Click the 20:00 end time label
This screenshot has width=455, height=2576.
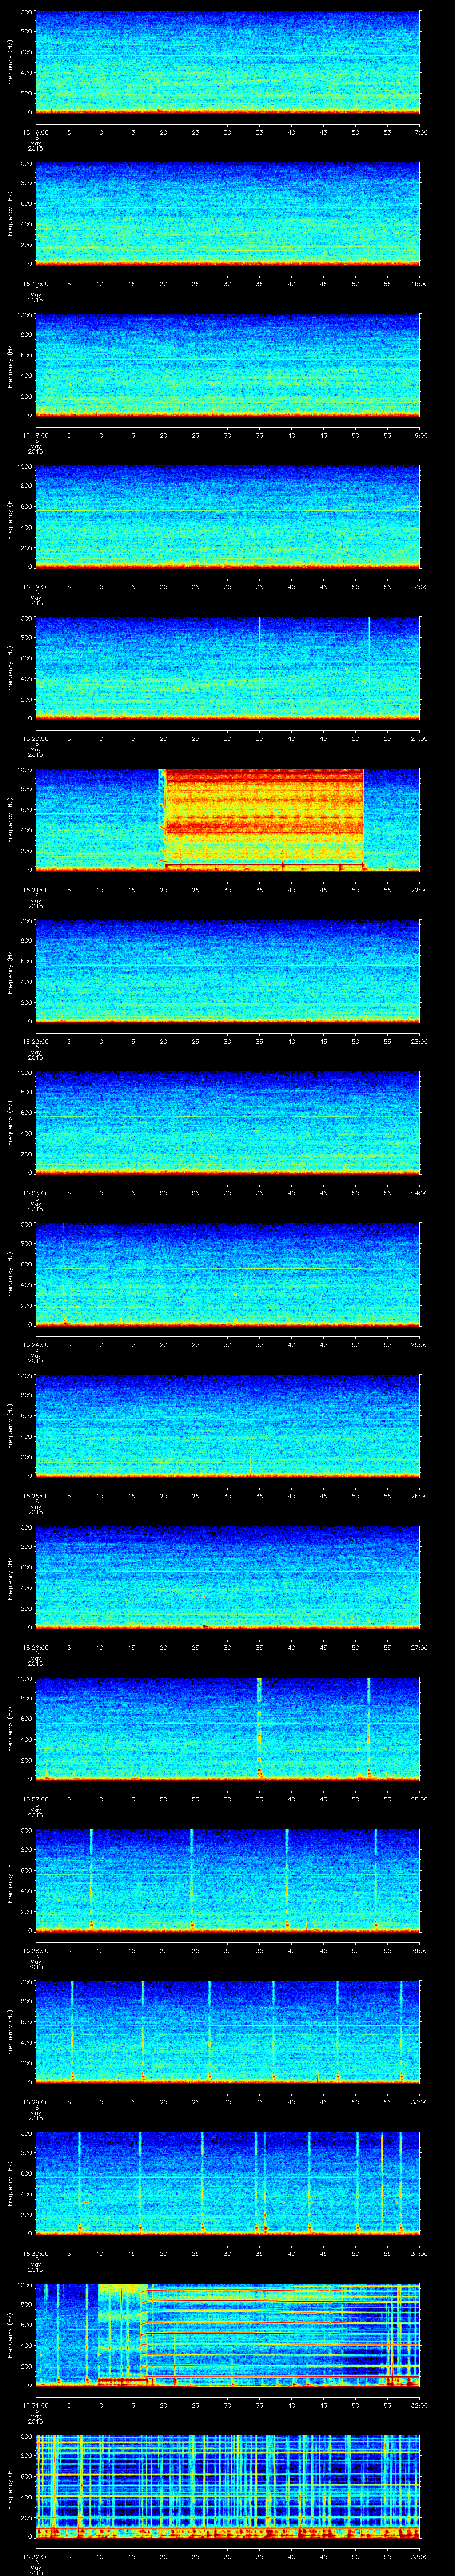[x=419, y=587]
